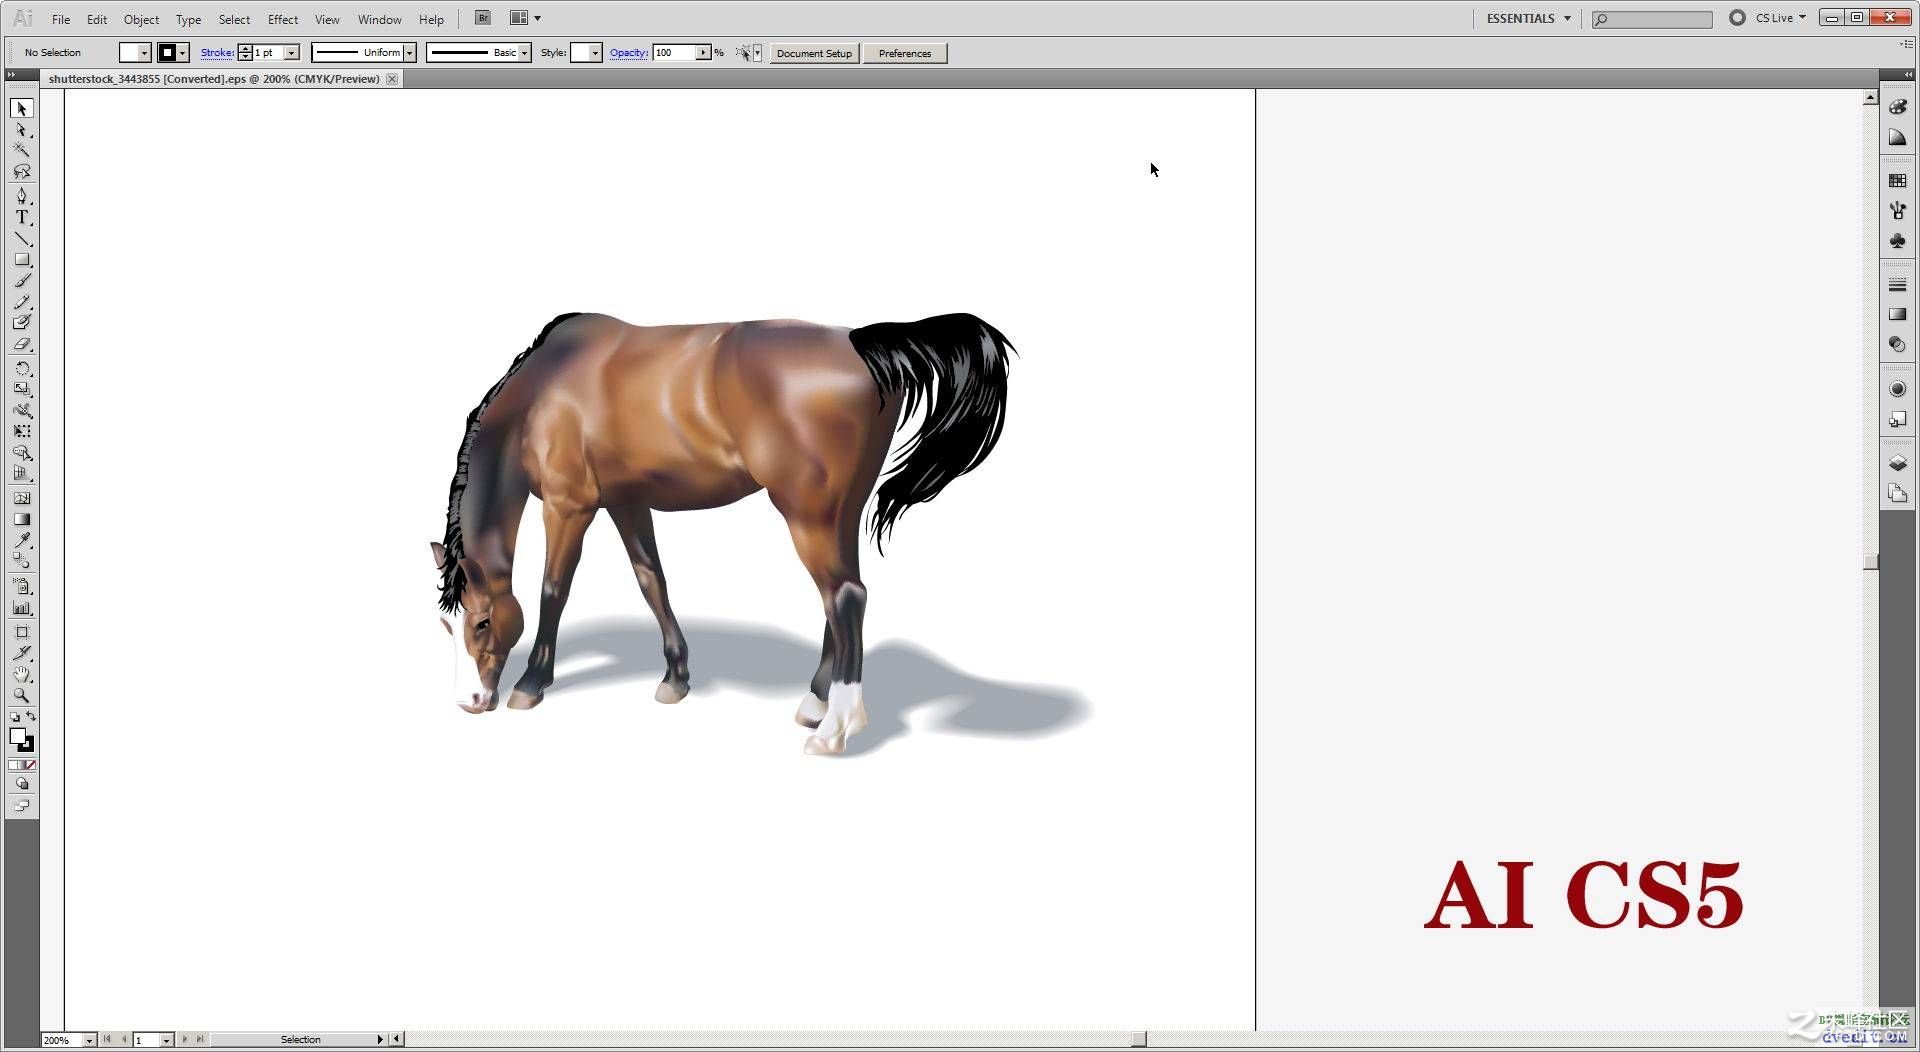
Task: Reset to default fill and stroke
Action: click(14, 717)
